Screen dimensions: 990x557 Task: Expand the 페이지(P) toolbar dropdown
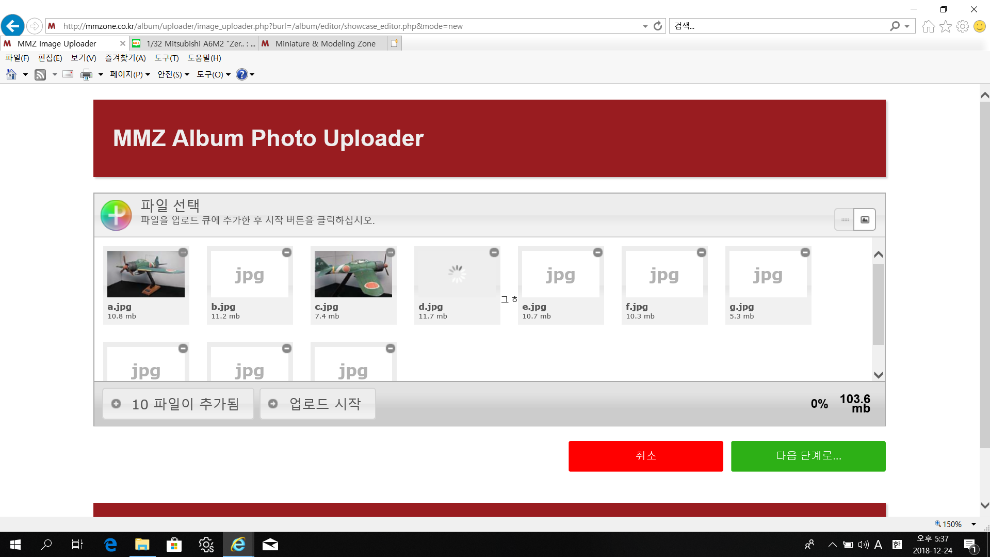(x=129, y=74)
